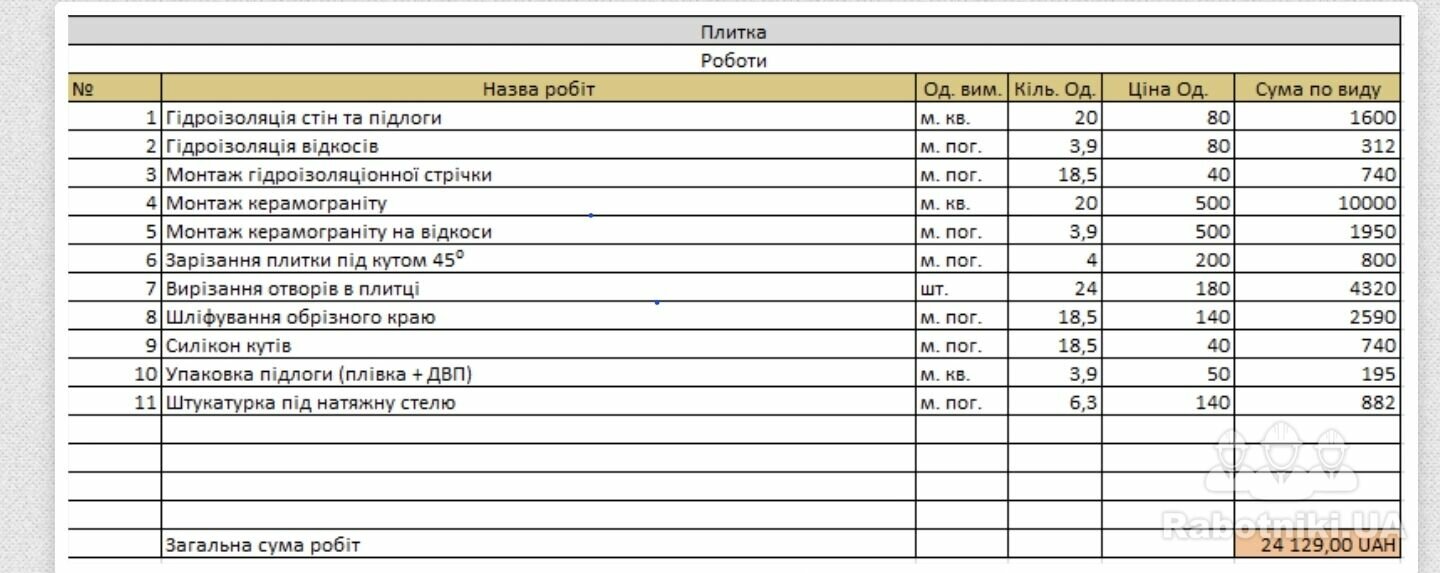Select the 'Монтаж керамограніту' row name cell
Screen dimensions: 1440x573
(x=538, y=203)
